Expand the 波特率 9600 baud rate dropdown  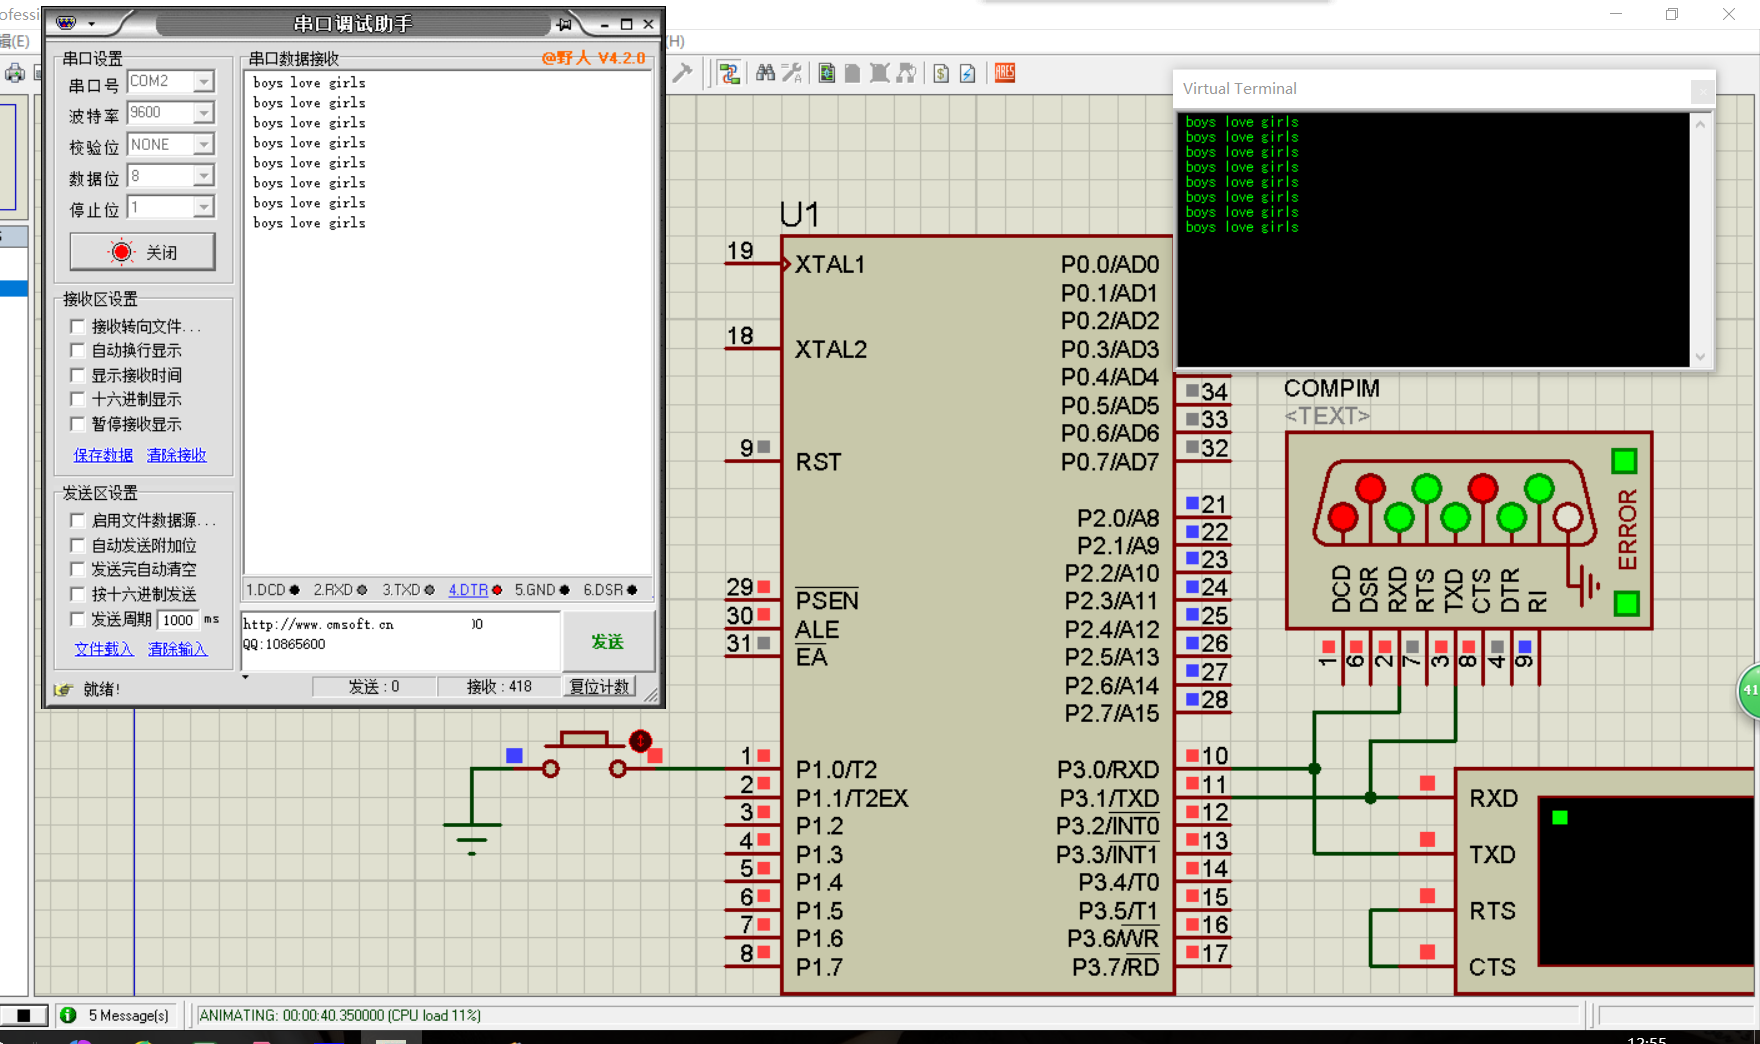[203, 113]
